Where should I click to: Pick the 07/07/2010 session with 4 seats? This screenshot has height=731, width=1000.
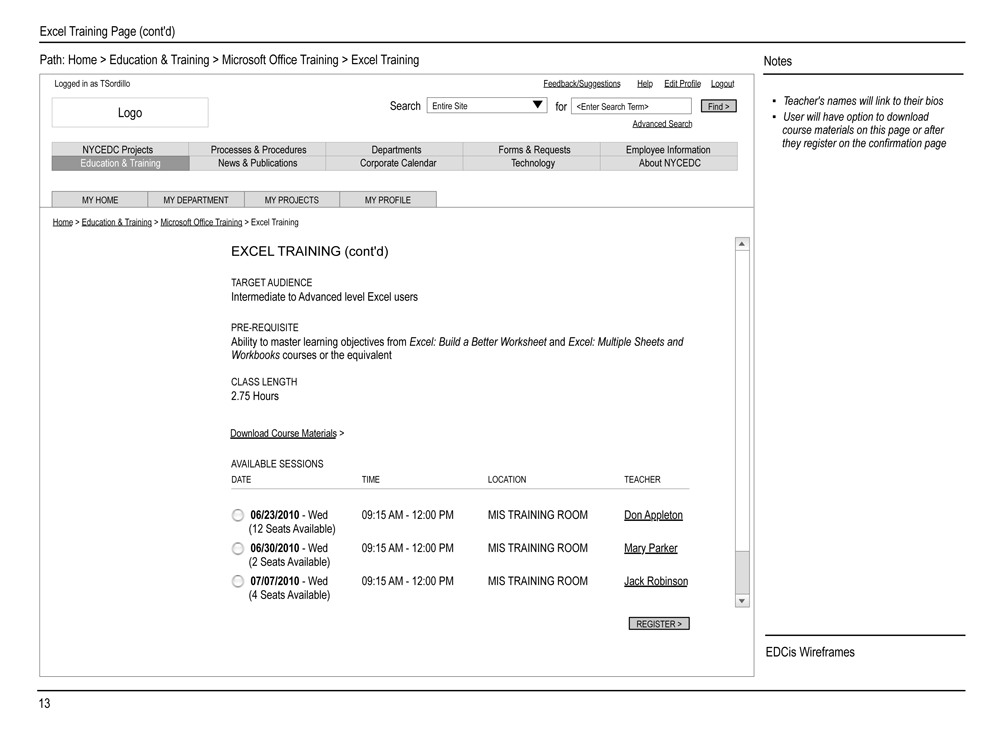[x=237, y=581]
